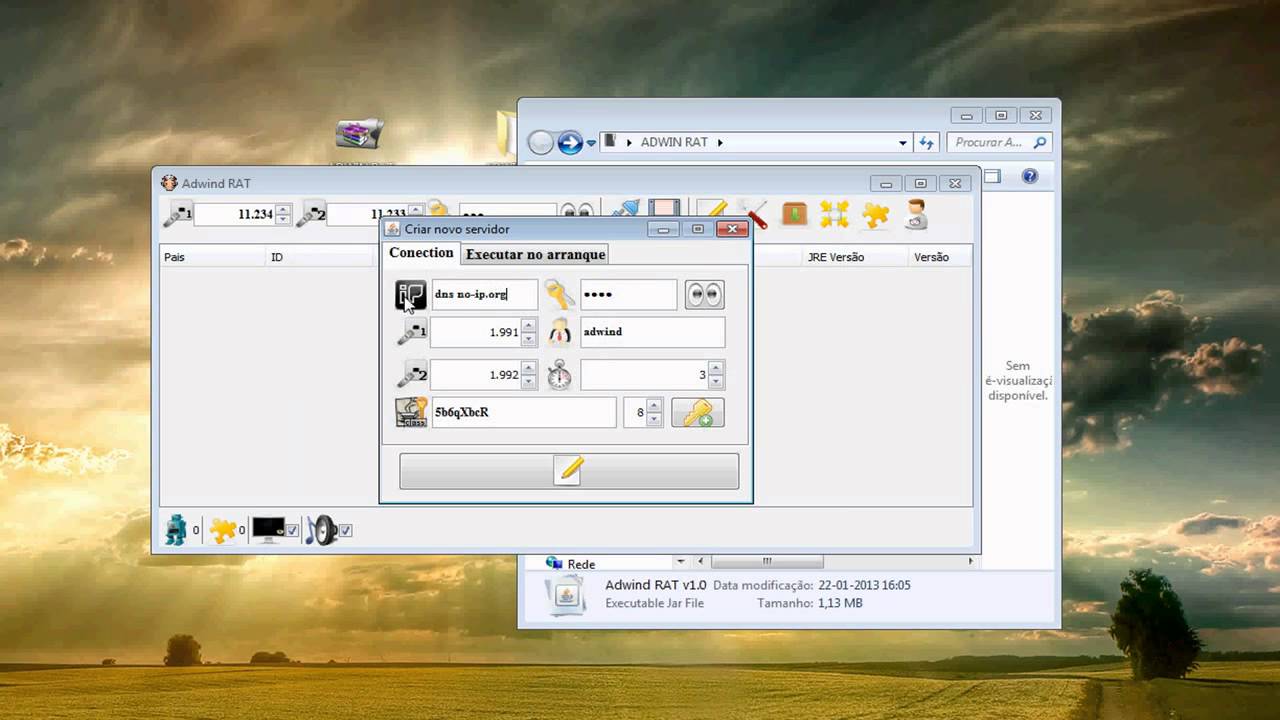Click the horizontal scrollbar thumb in Explorer
The height and width of the screenshot is (720, 1280).
point(767,562)
